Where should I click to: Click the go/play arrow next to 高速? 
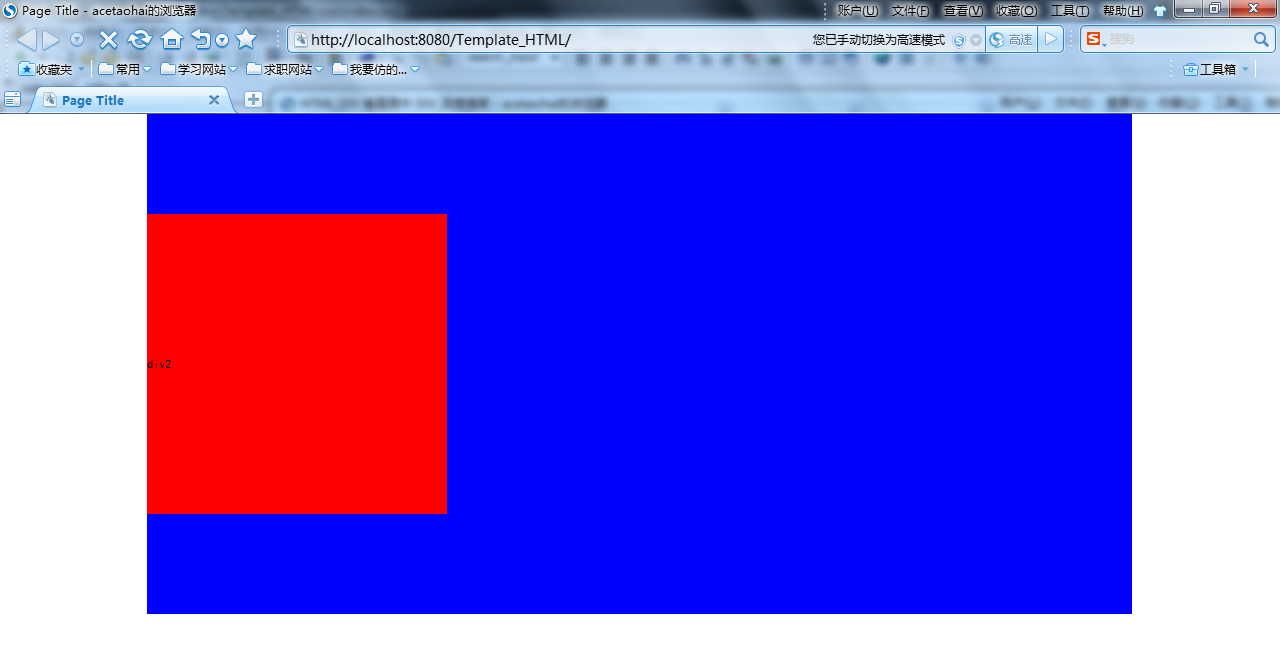coord(1050,39)
